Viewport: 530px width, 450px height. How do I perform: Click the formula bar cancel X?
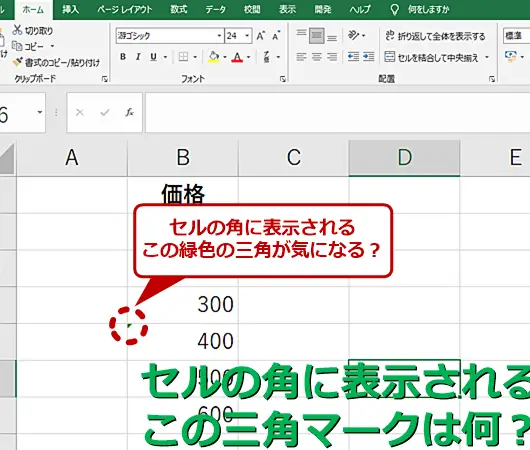coord(80,112)
